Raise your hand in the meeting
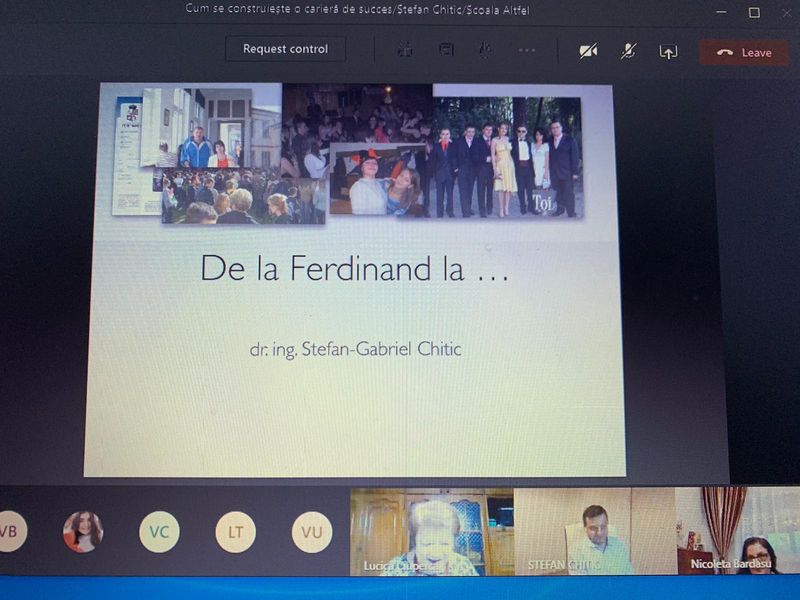Image resolution: width=800 pixels, height=600 pixels. click(x=486, y=50)
